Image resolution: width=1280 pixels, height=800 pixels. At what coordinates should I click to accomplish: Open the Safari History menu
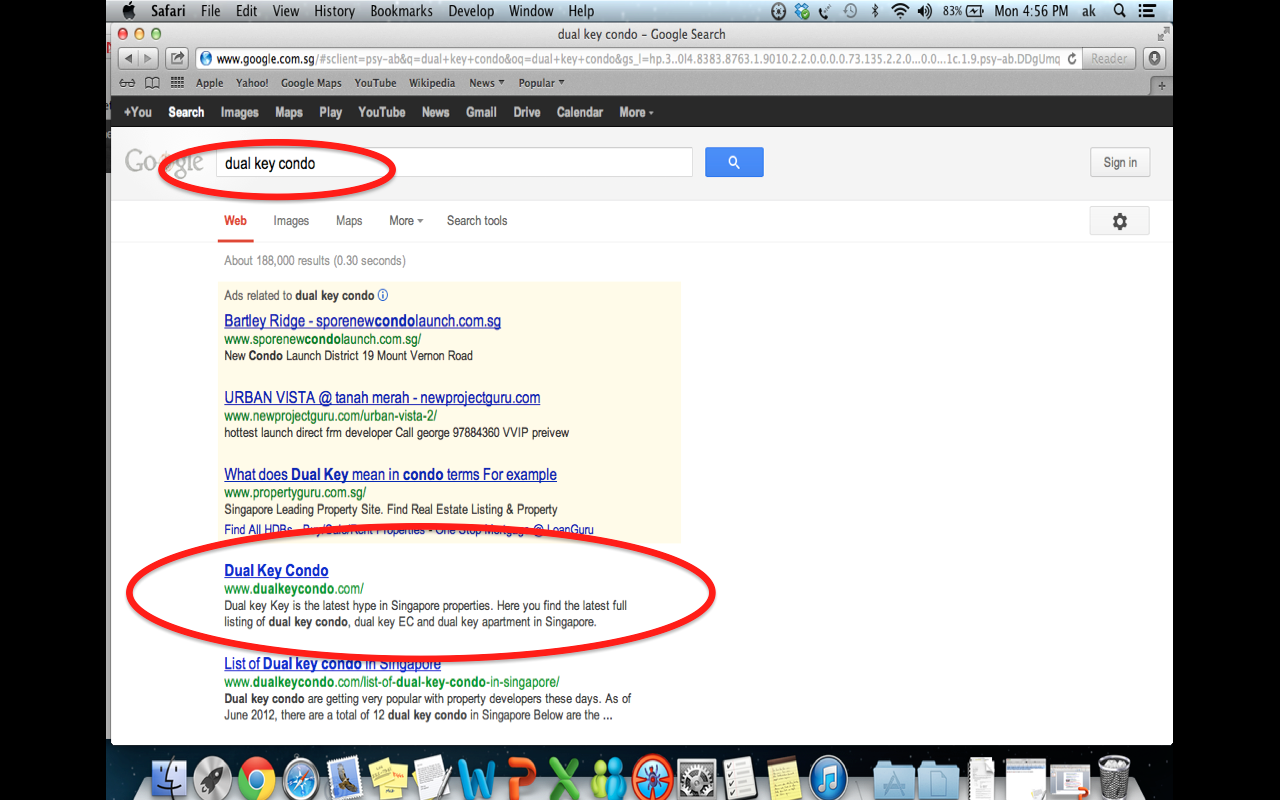[x=334, y=11]
